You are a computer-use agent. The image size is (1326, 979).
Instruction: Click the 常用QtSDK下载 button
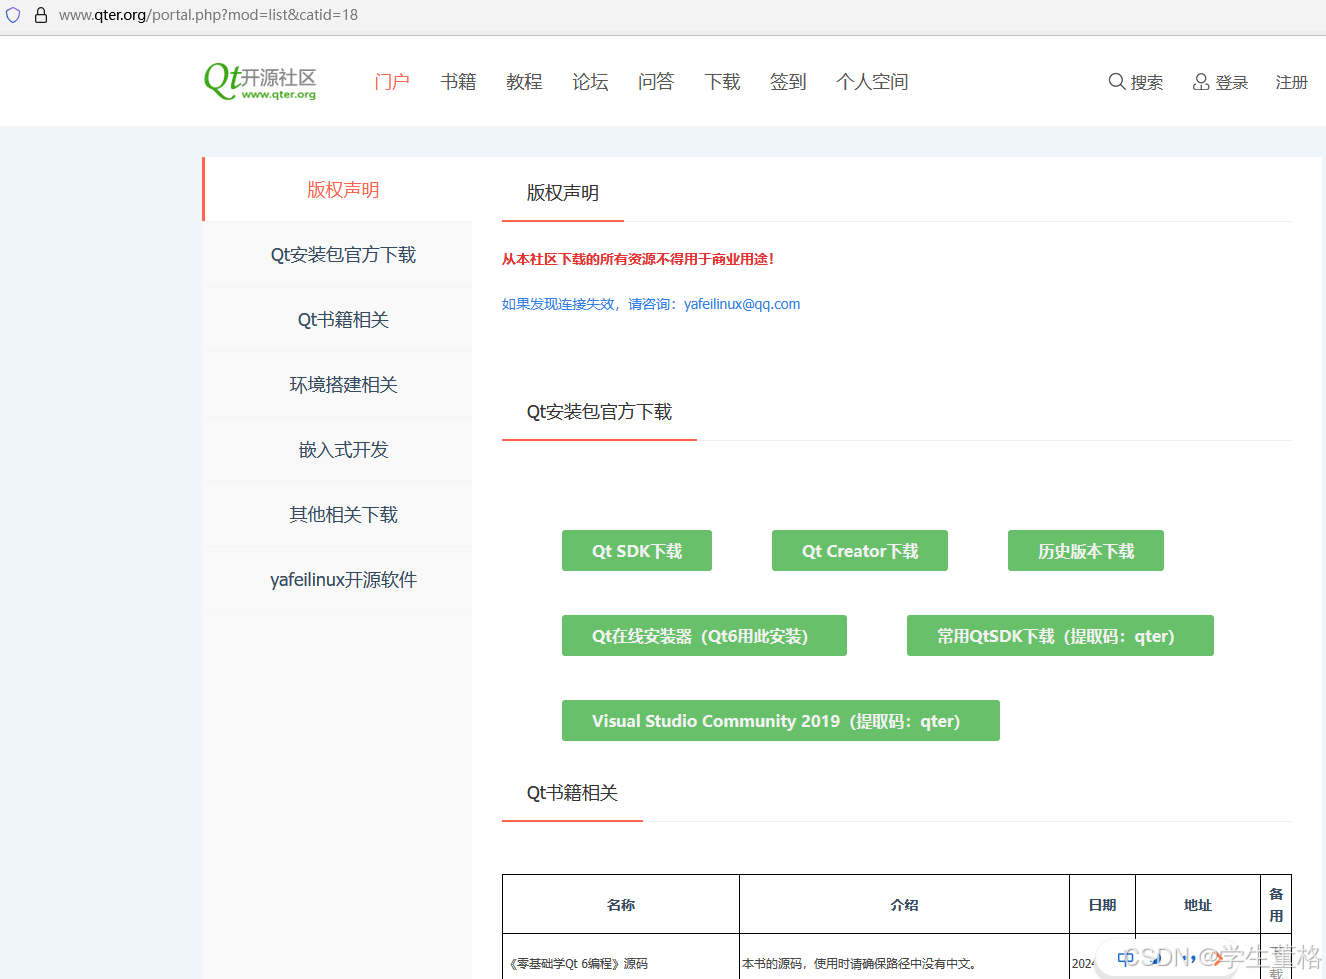tap(1060, 636)
